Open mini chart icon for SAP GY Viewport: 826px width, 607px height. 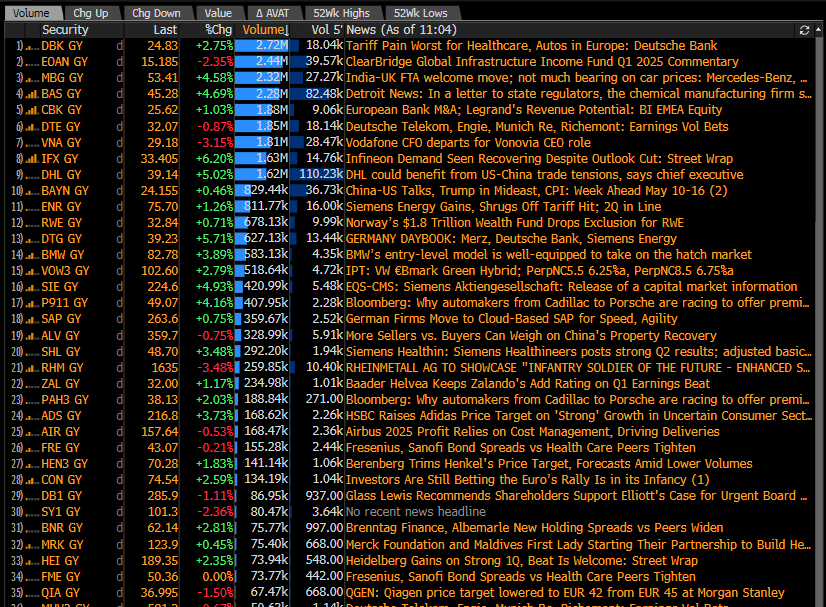coord(32,319)
